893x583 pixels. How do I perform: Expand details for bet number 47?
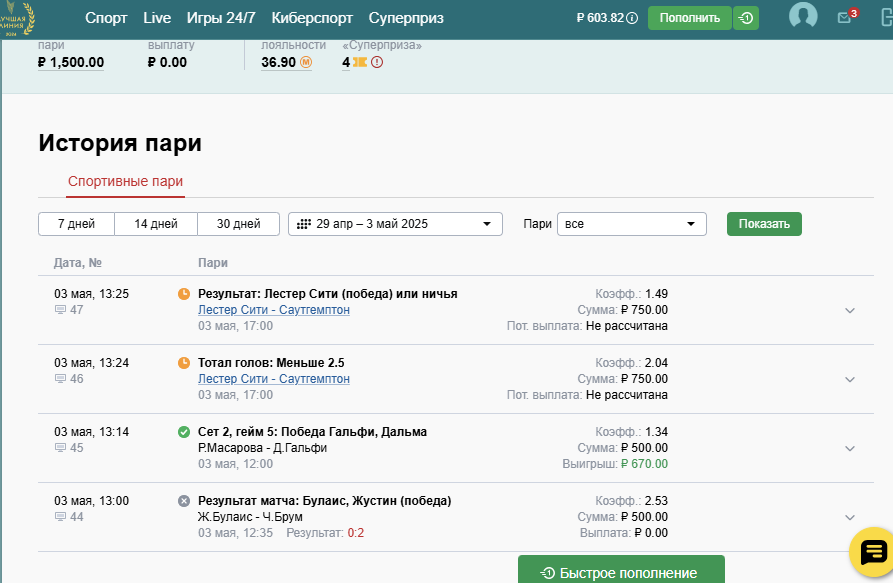pyautogui.click(x=850, y=310)
